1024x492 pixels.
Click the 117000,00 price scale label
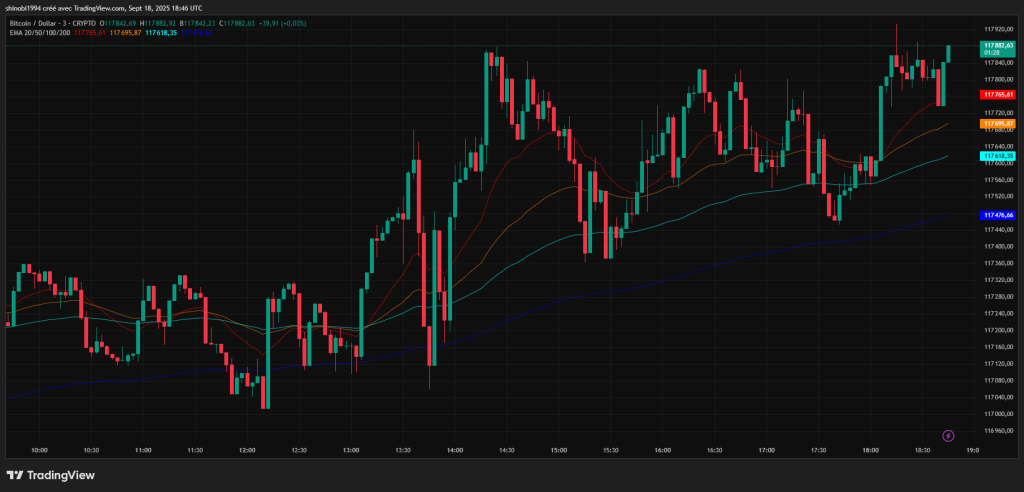(x=997, y=413)
